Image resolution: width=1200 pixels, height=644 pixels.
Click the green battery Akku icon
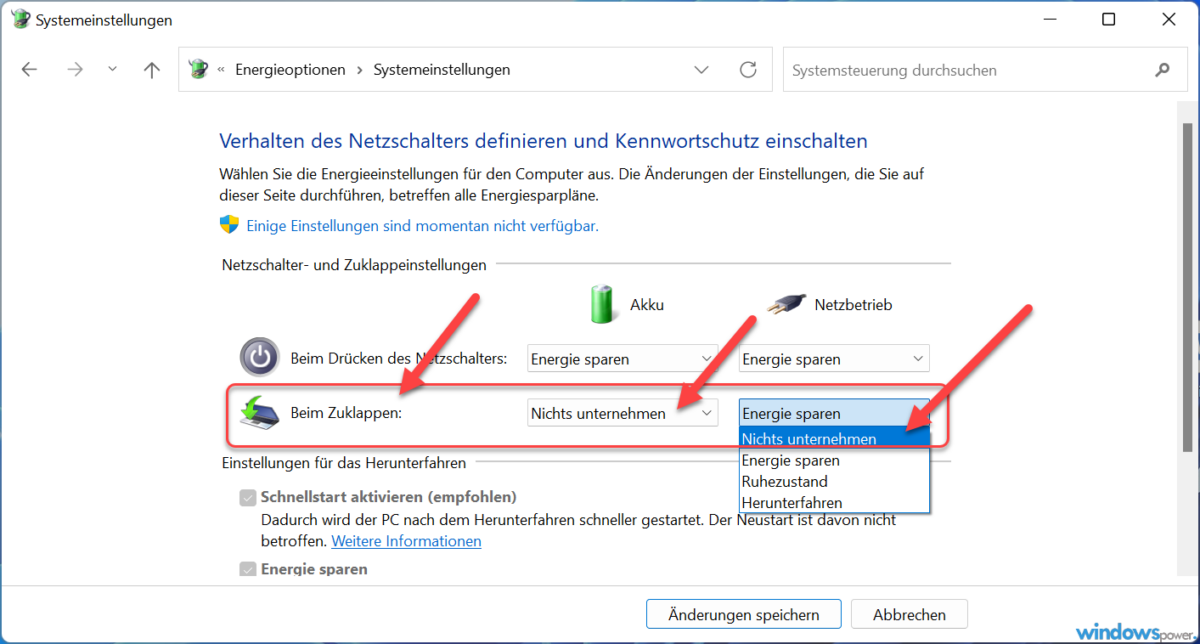(602, 304)
